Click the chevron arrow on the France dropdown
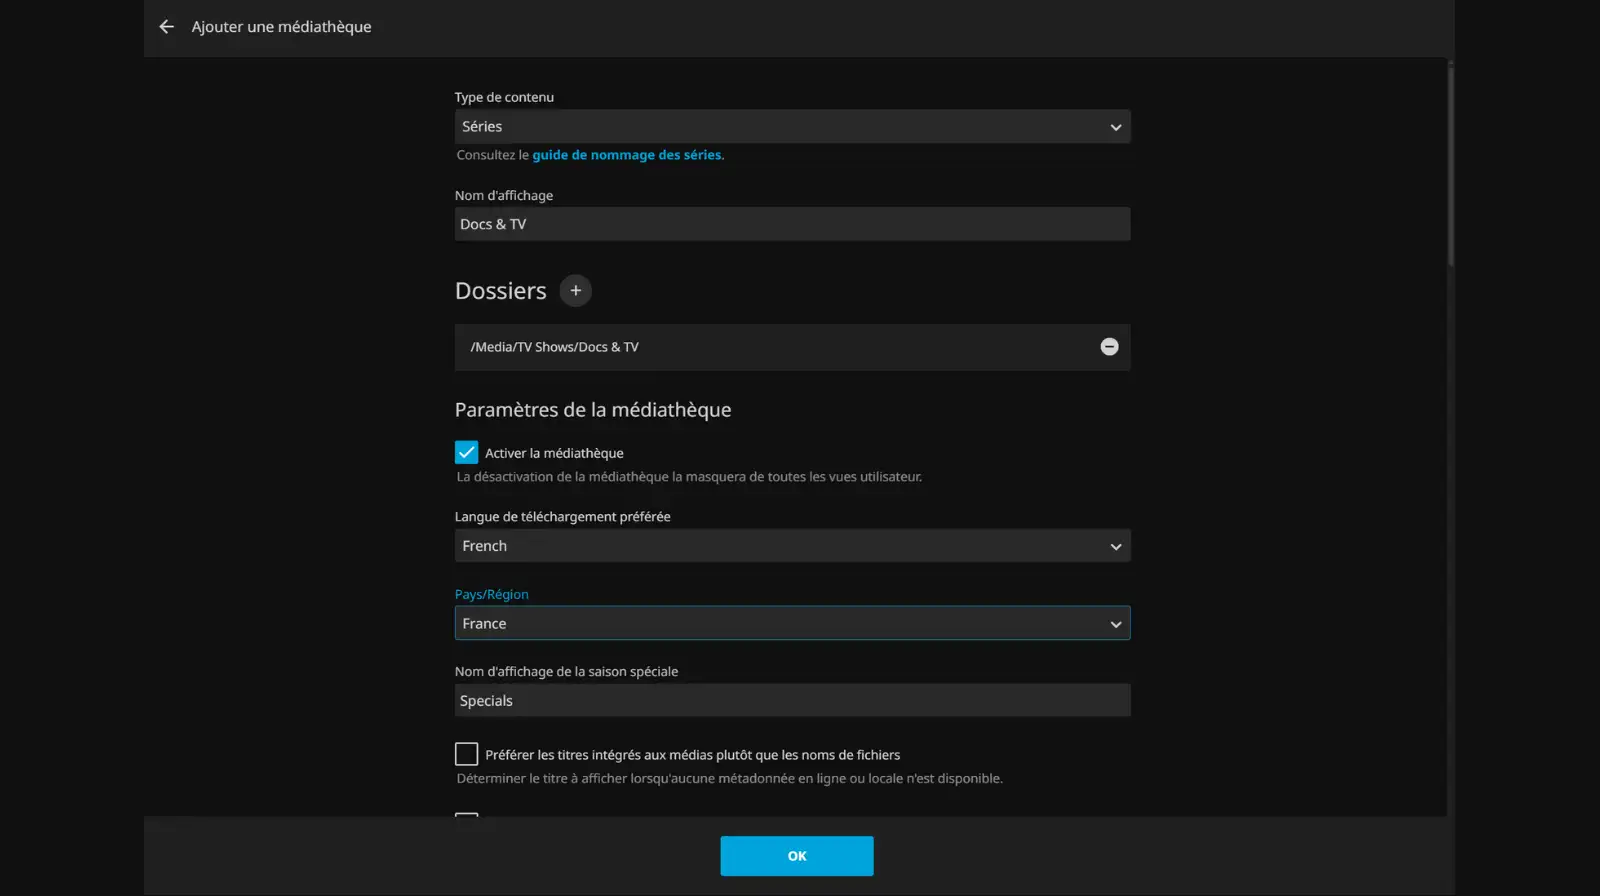This screenshot has height=896, width=1600. click(1115, 624)
